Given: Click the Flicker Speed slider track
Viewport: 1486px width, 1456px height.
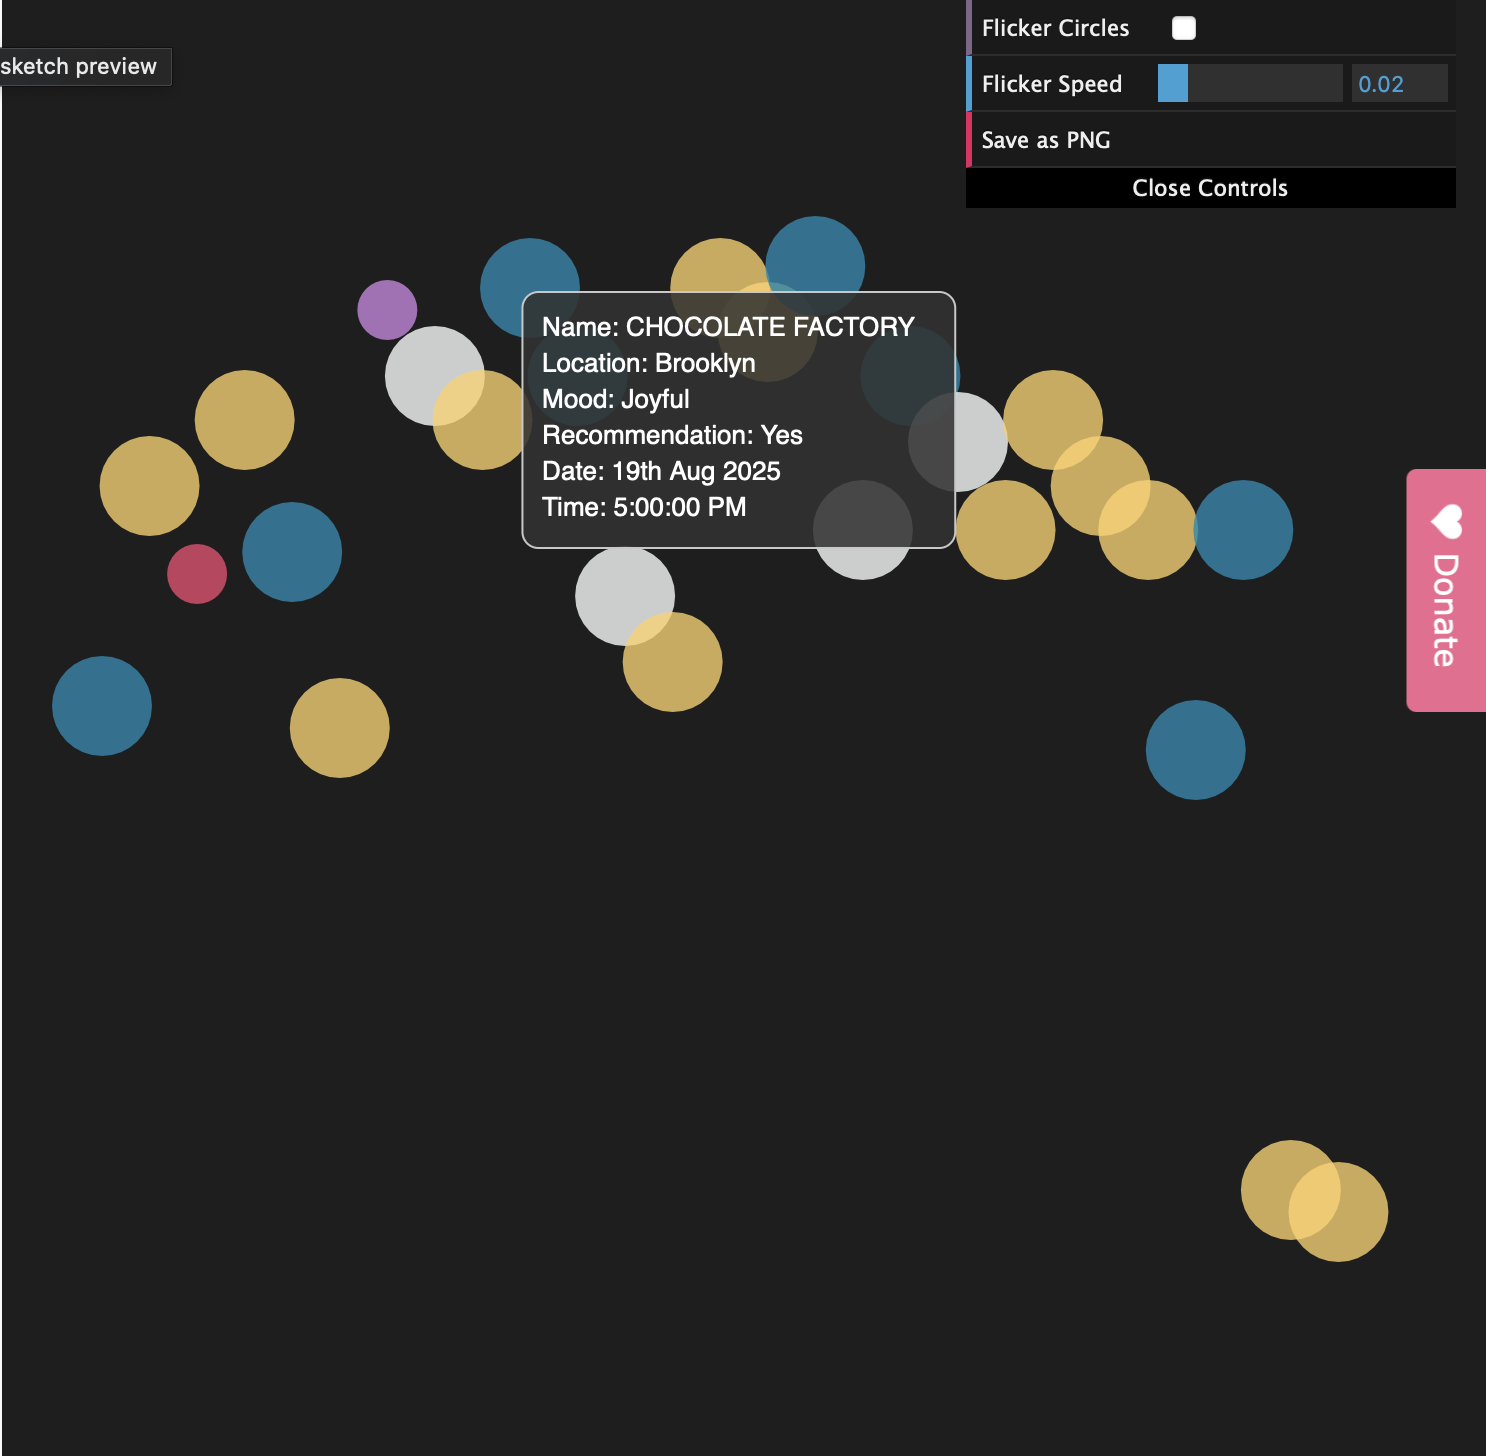Looking at the screenshot, I should (1249, 84).
